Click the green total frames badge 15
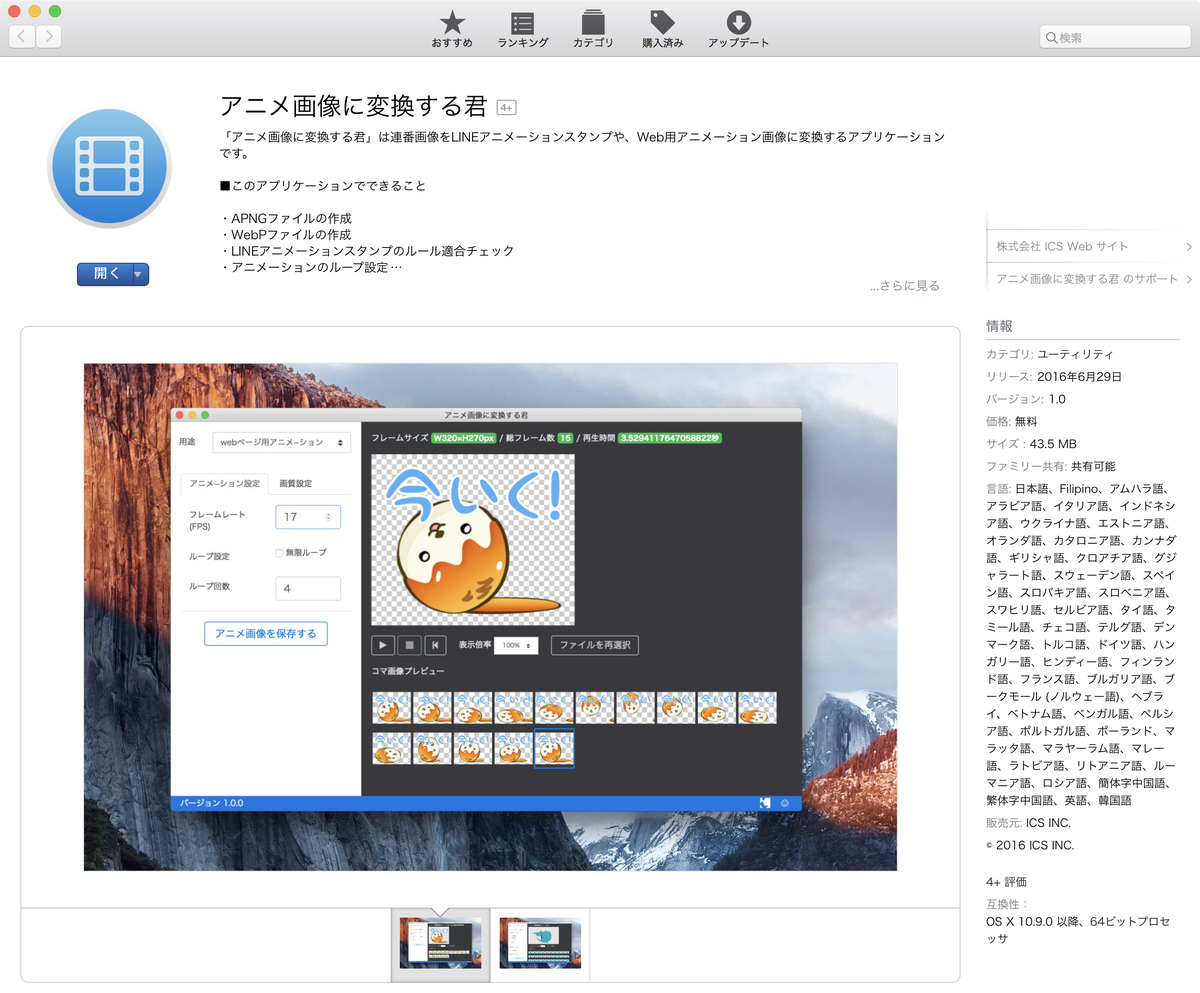 pos(565,439)
